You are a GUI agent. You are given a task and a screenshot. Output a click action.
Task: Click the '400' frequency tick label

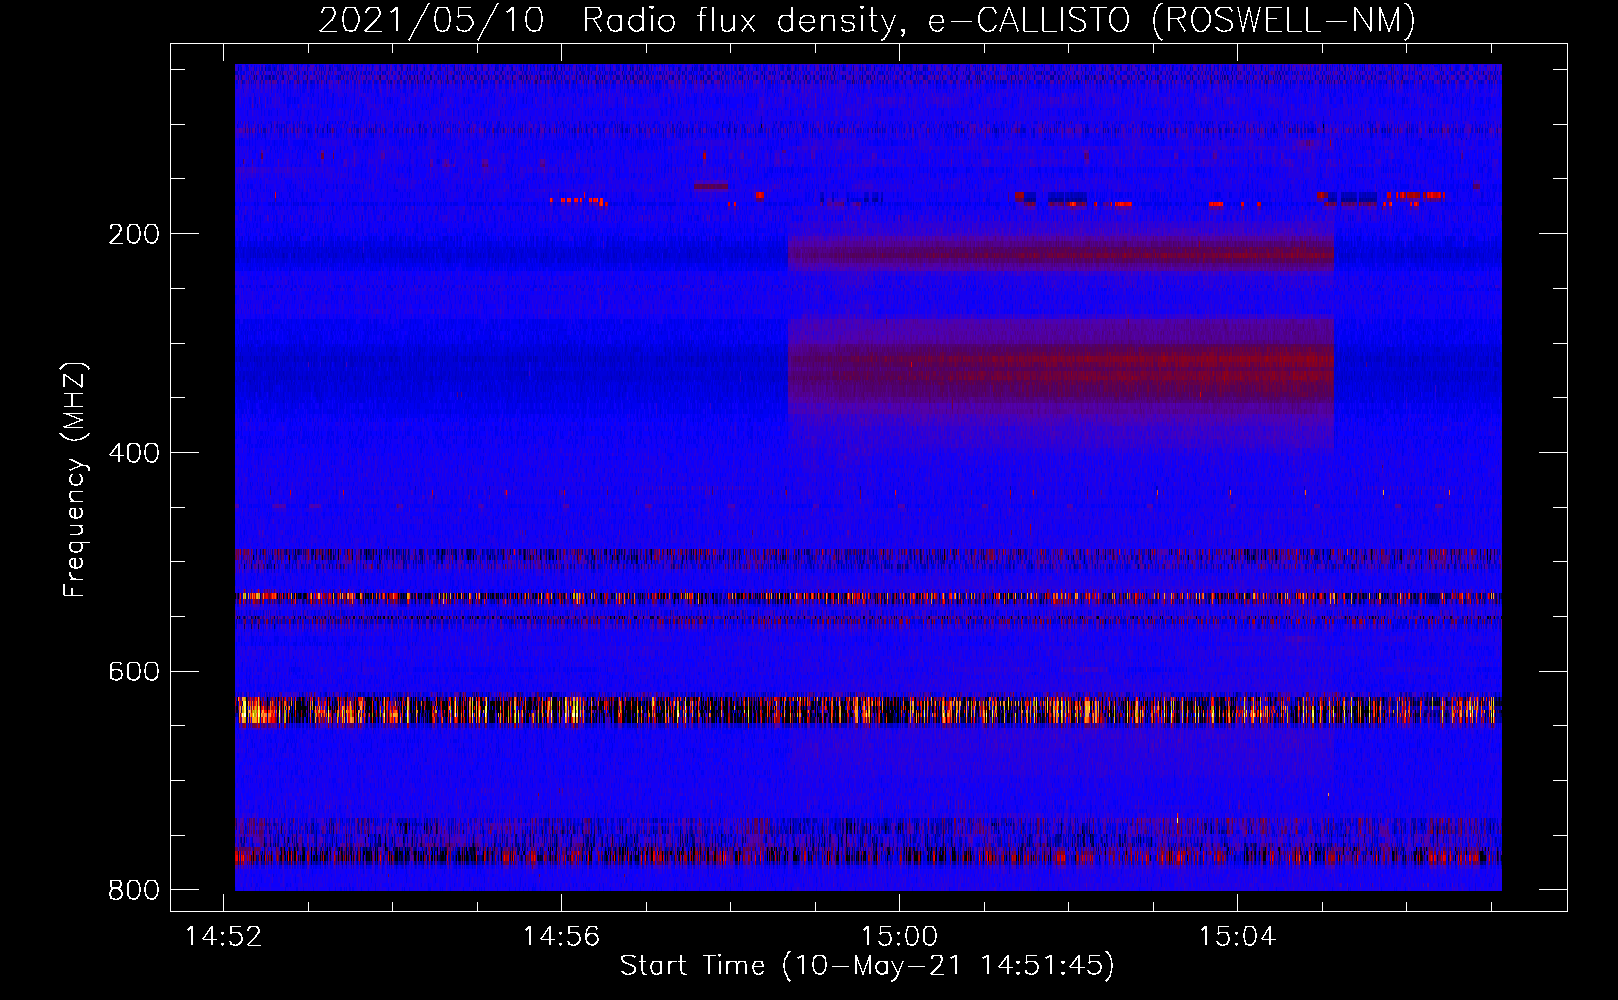click(134, 453)
